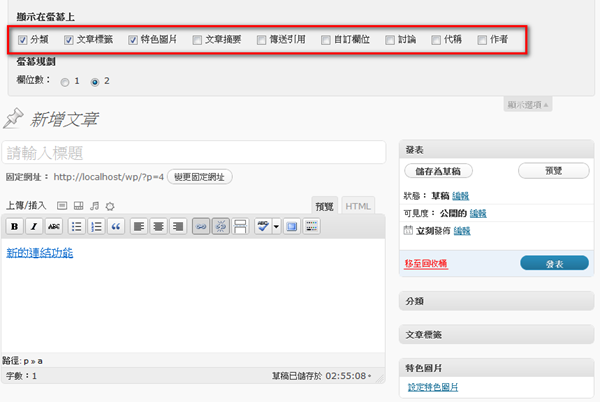
Task: Edit the 可見度 visibility link
Action: coord(478,213)
